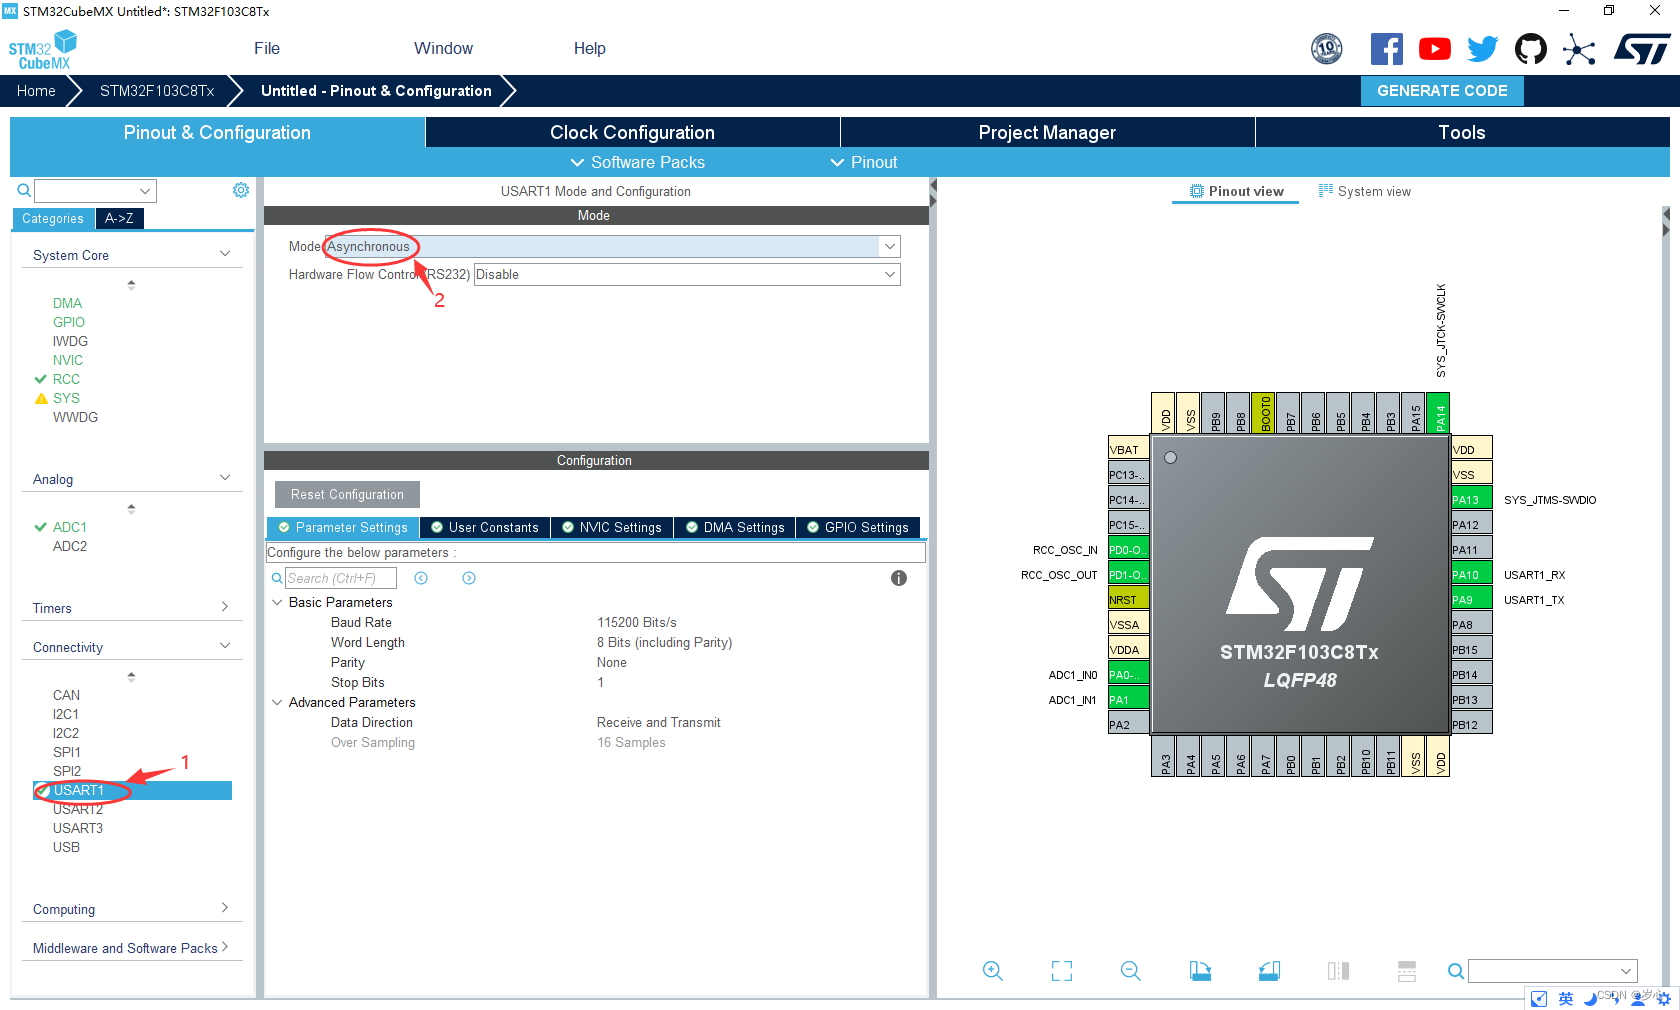Open the Software Packs dropdown
The height and width of the screenshot is (1010, 1680).
point(637,162)
